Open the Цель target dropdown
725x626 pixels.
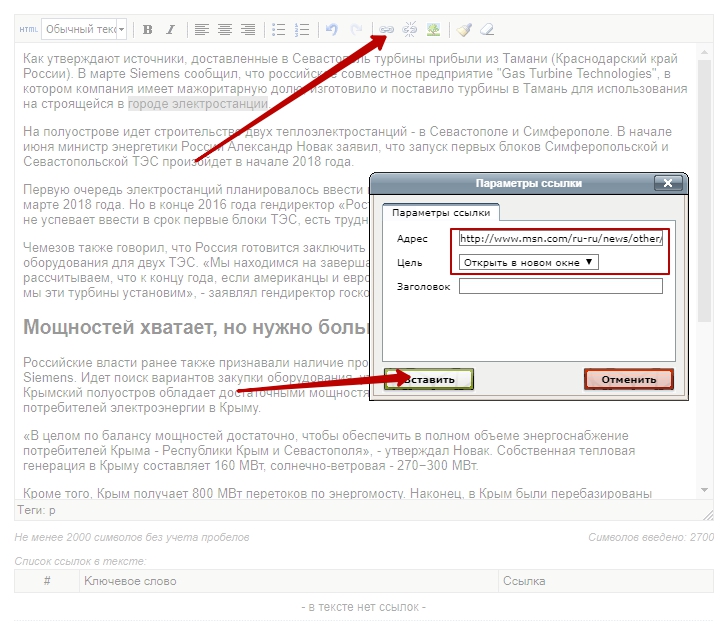coord(528,262)
